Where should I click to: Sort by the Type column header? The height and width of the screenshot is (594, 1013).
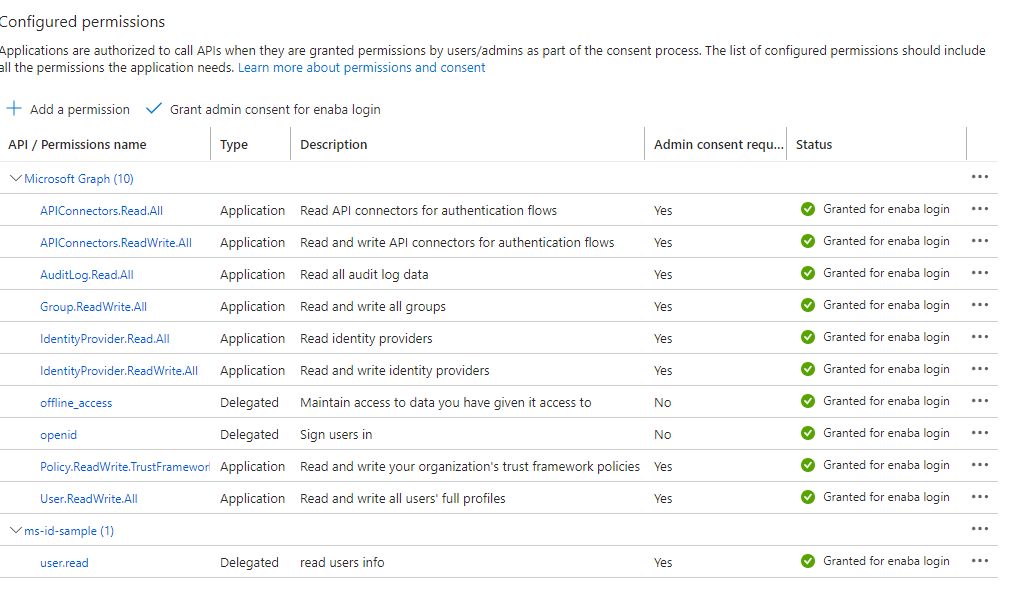(x=234, y=145)
